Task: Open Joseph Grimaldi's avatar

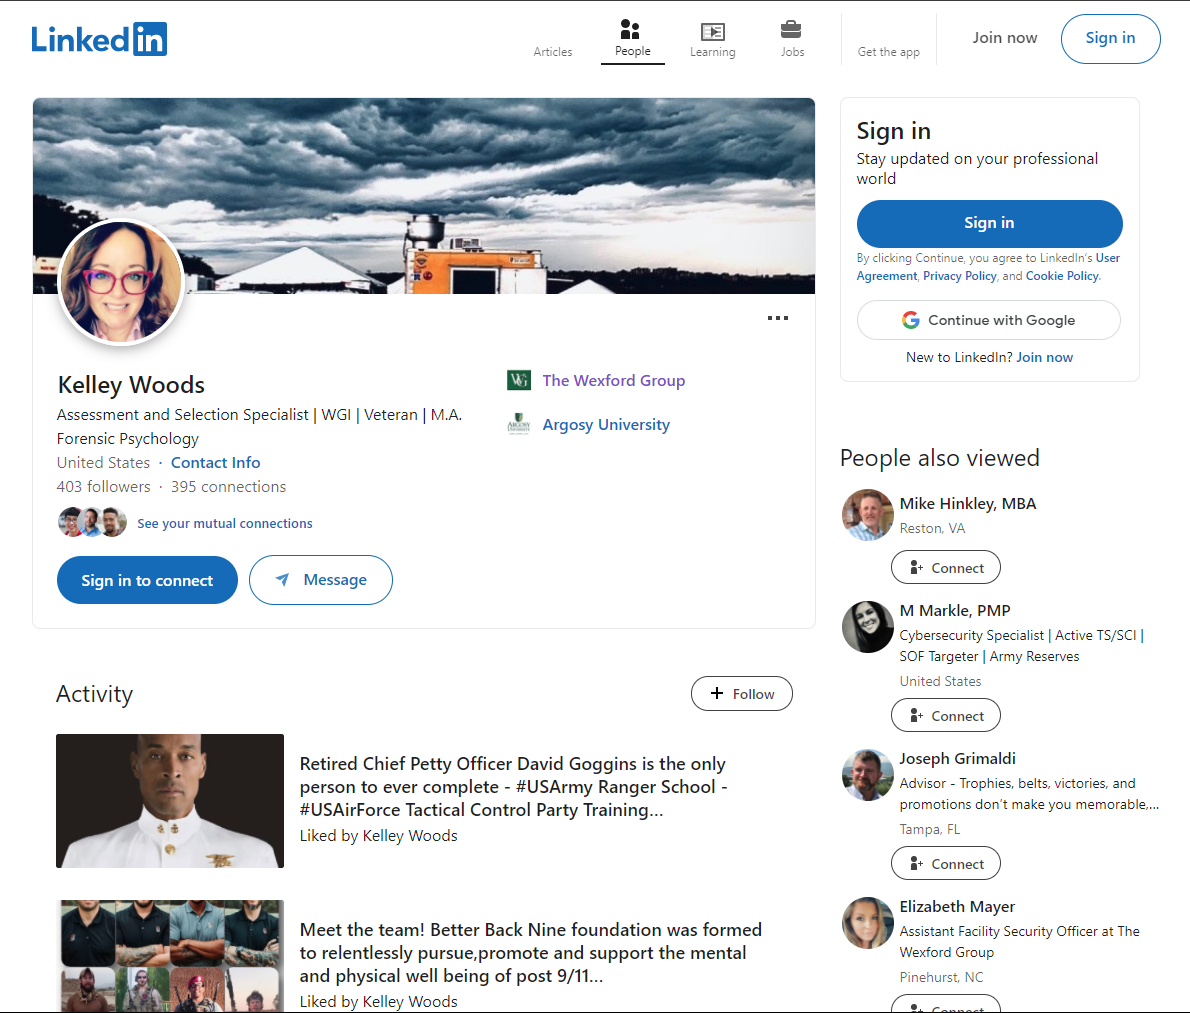Action: pos(867,775)
